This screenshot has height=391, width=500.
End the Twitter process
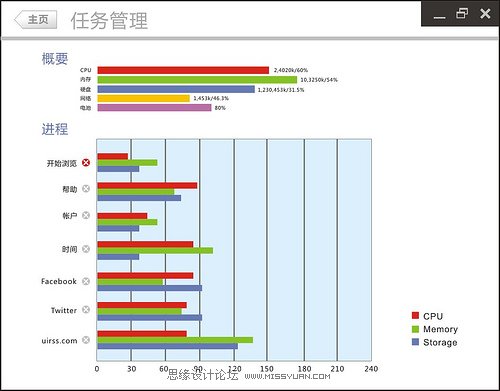pyautogui.click(x=86, y=310)
